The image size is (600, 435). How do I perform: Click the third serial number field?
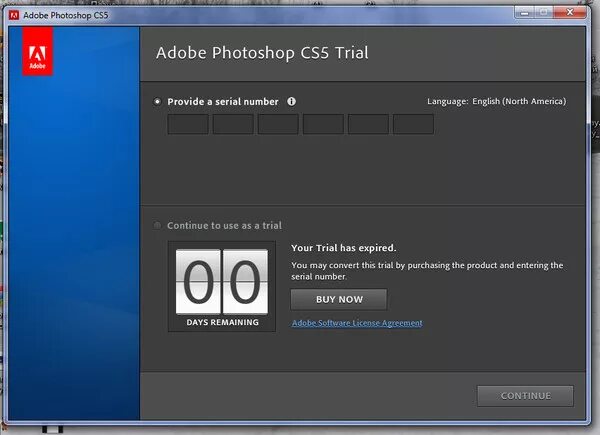click(278, 124)
